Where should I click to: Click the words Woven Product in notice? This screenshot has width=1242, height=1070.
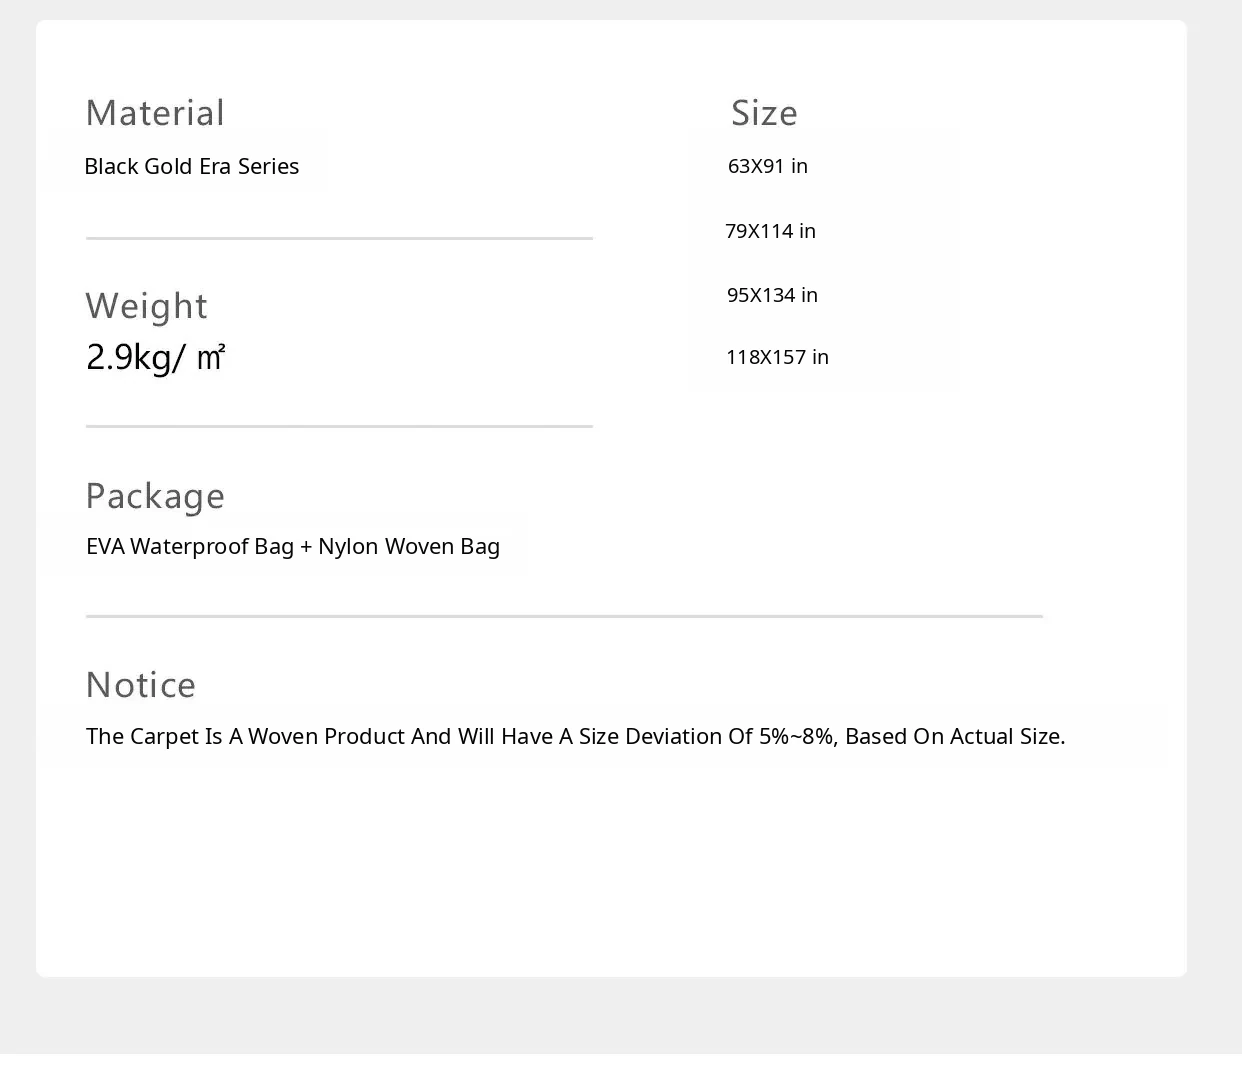pos(326,736)
